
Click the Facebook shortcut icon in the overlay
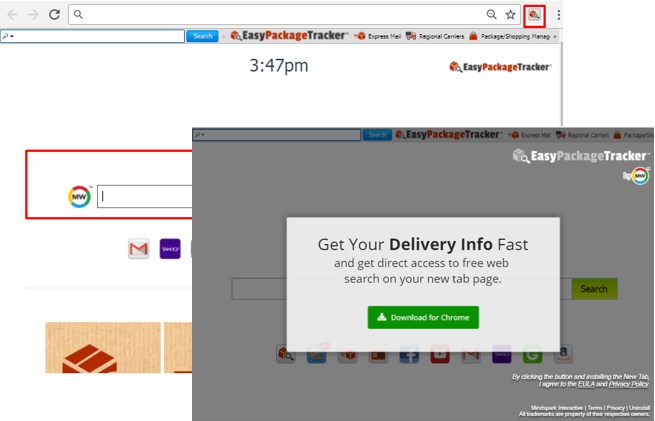point(409,354)
